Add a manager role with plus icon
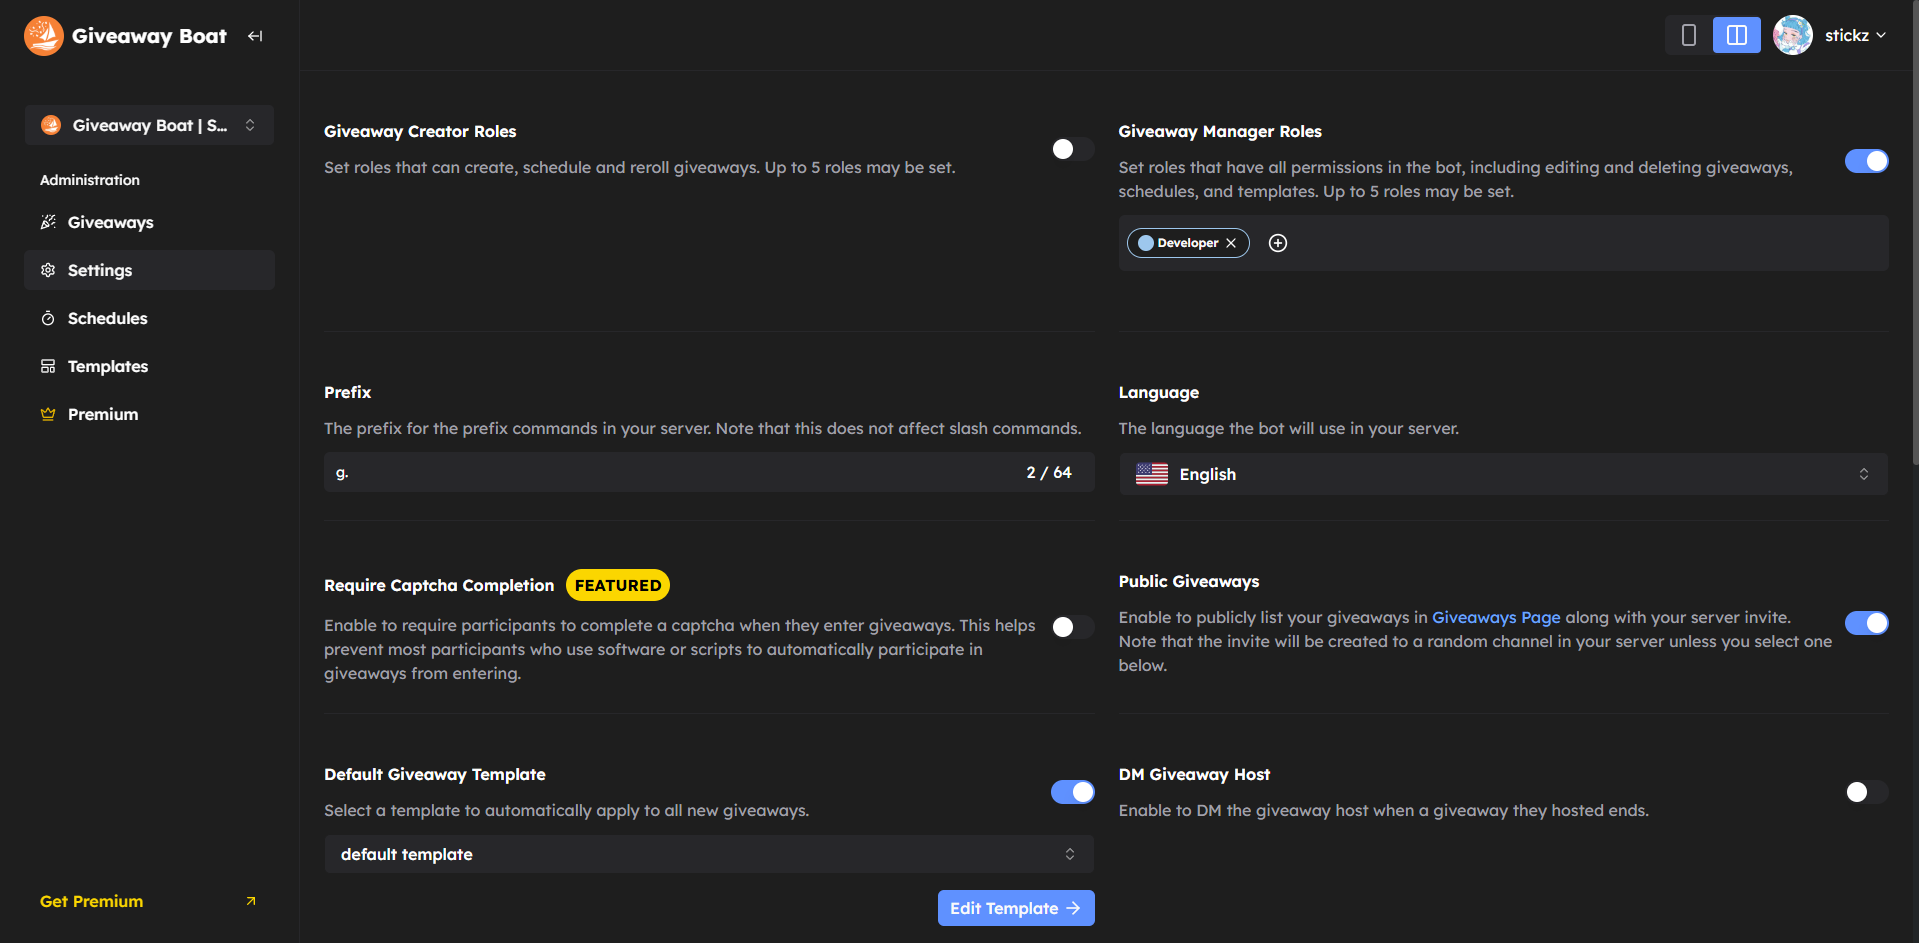Image resolution: width=1919 pixels, height=943 pixels. point(1278,243)
